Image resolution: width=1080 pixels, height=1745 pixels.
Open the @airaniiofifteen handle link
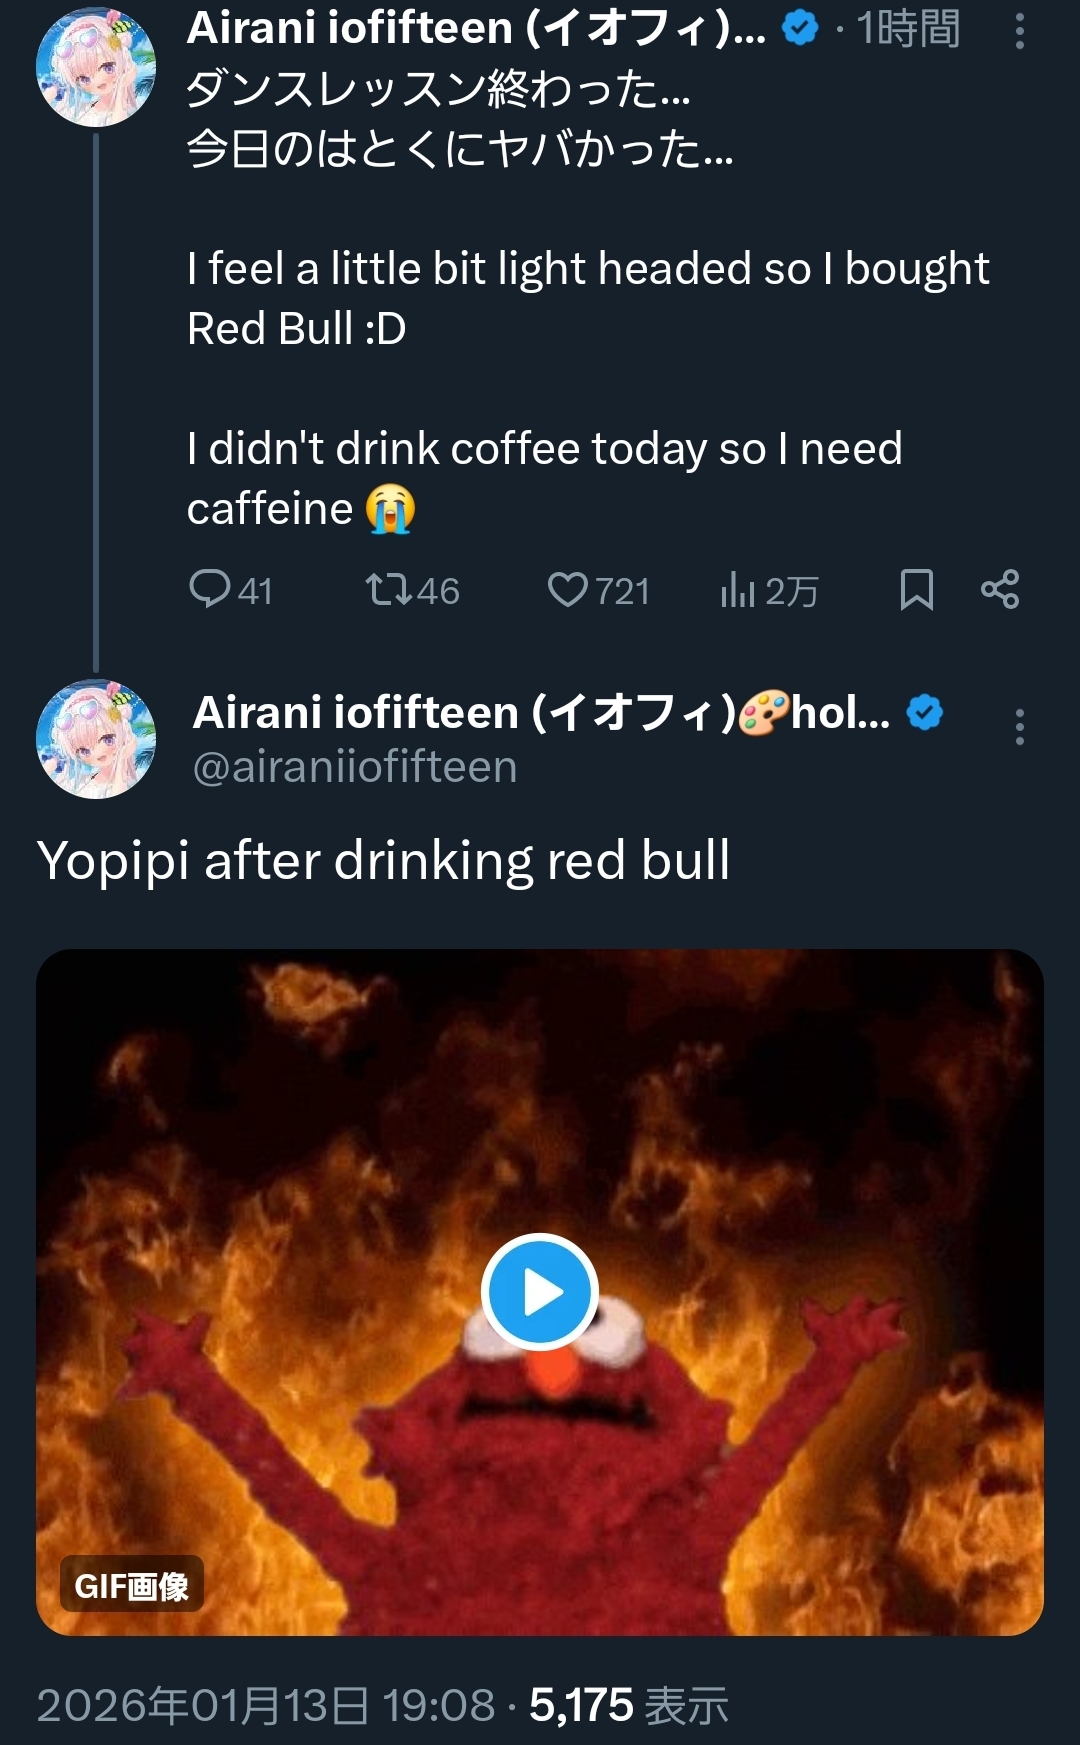[355, 767]
